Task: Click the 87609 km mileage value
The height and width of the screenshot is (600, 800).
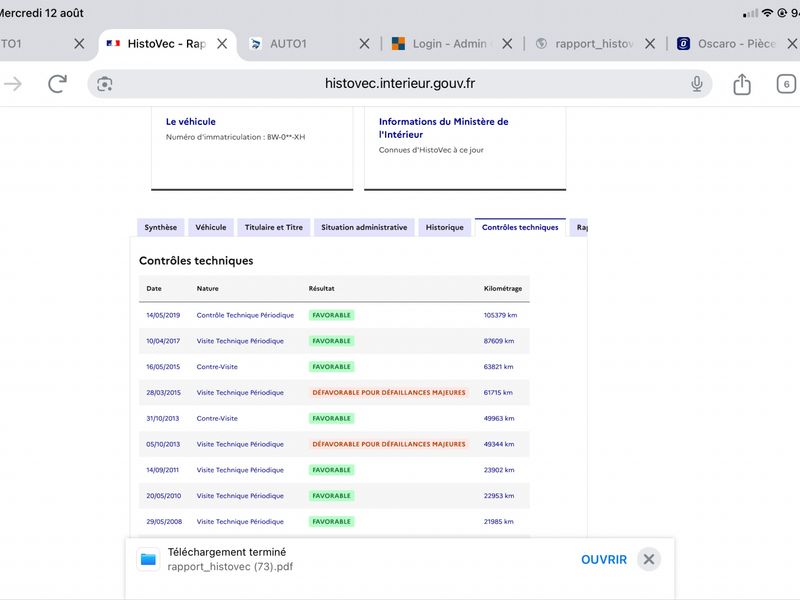Action: click(499, 341)
